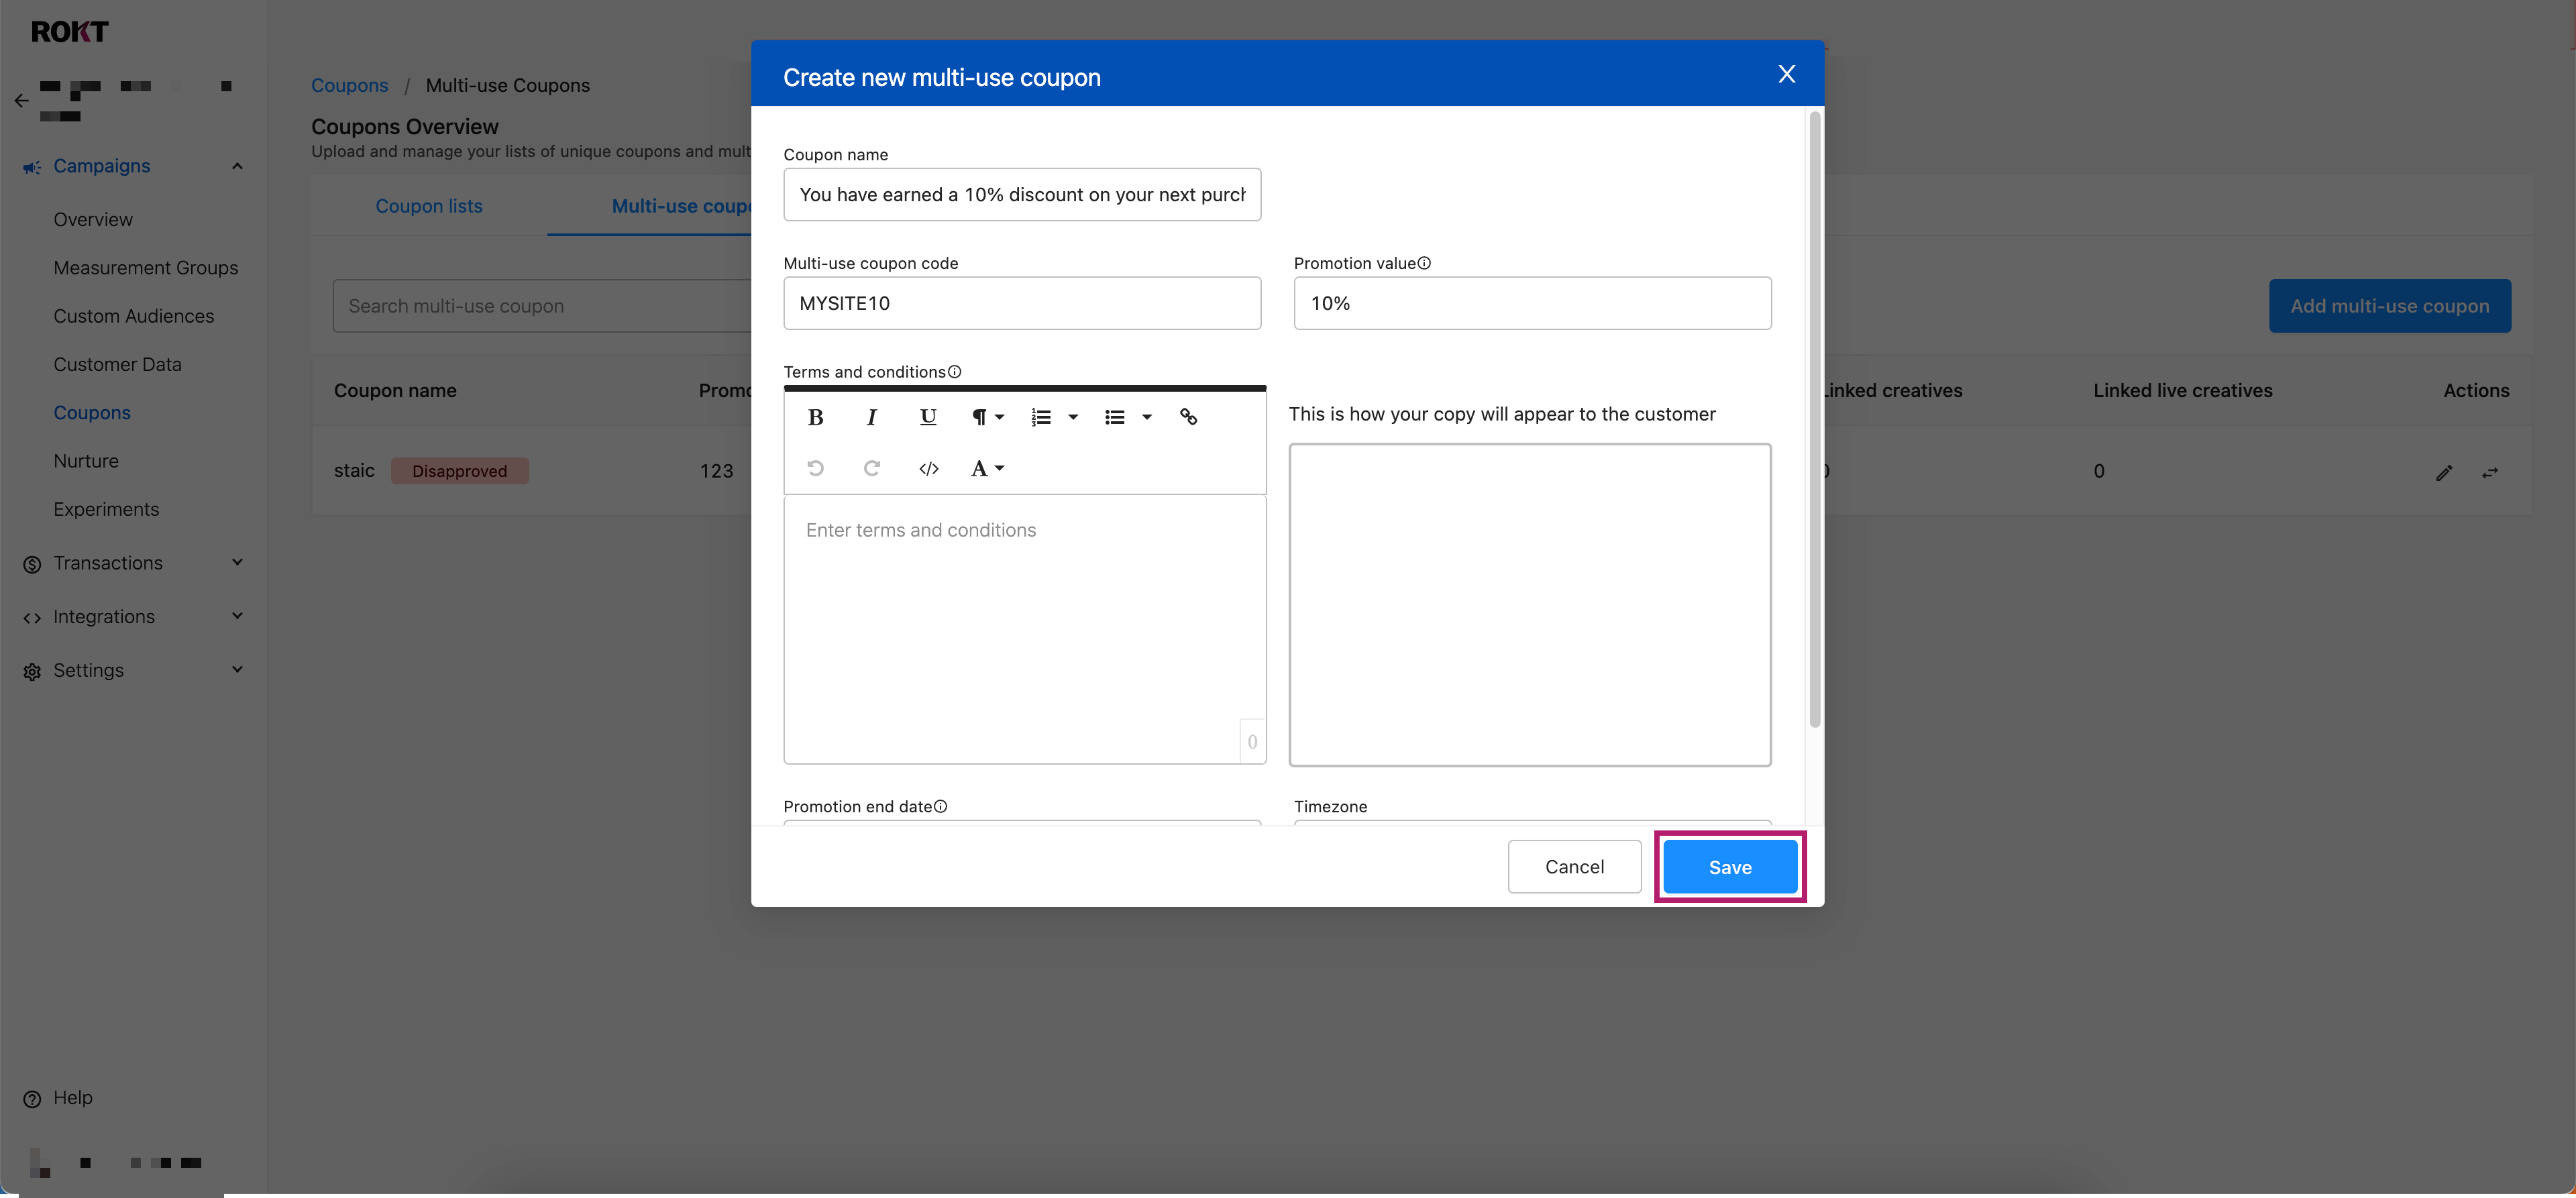2576x1198 pixels.
Task: Open paragraph format menu in editor
Action: click(987, 417)
